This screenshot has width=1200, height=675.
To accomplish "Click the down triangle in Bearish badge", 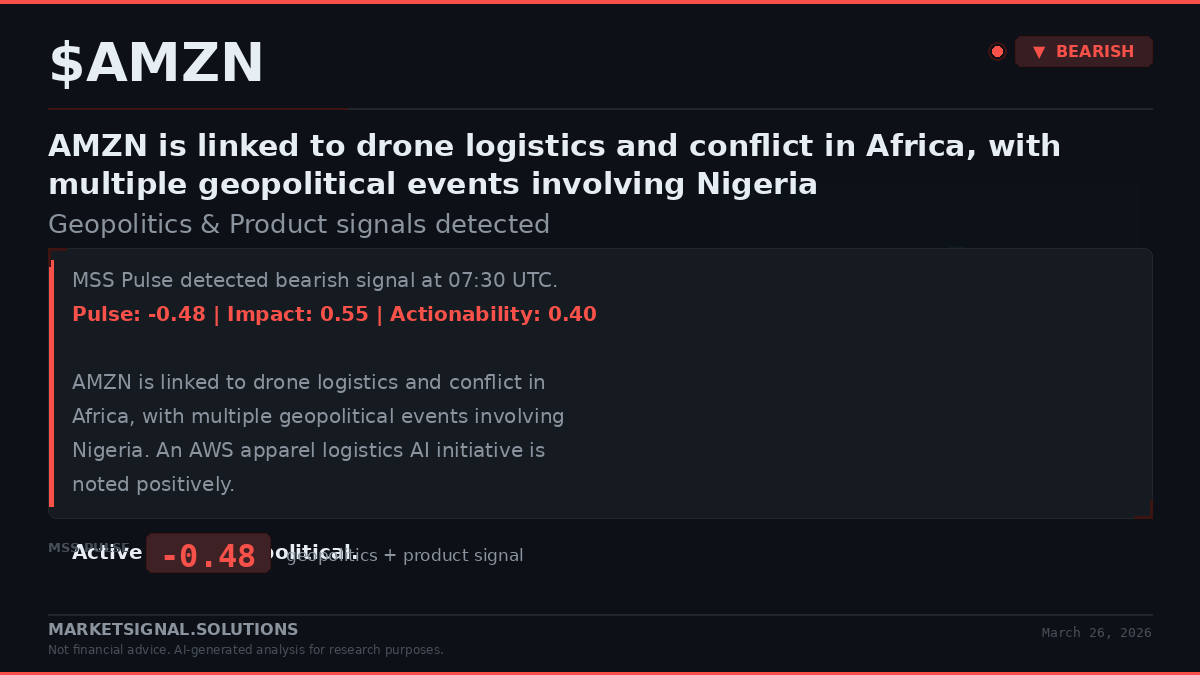I will tap(1039, 52).
